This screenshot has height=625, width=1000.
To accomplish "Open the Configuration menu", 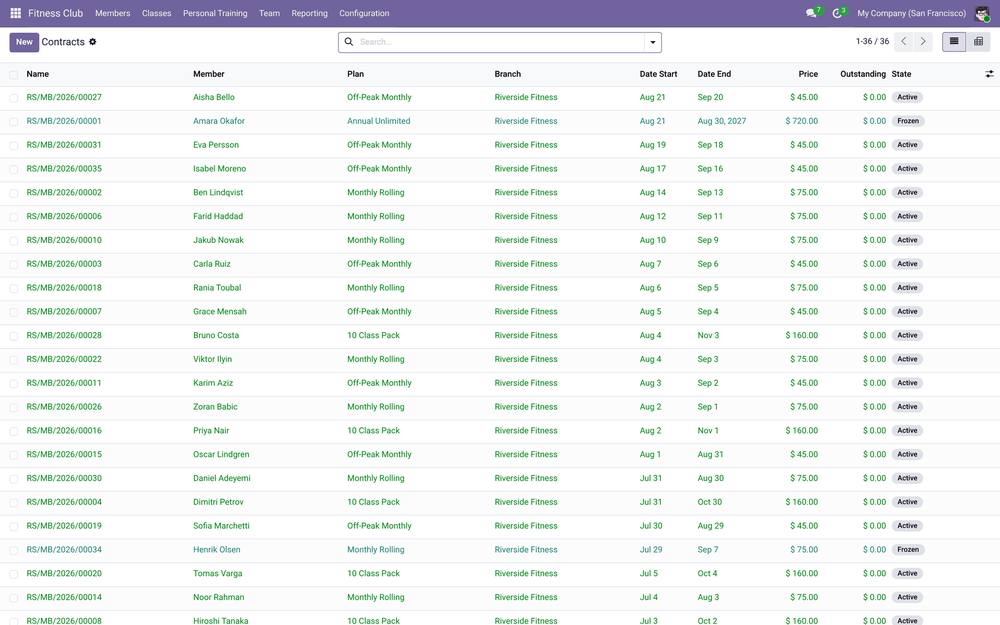I will (364, 13).
